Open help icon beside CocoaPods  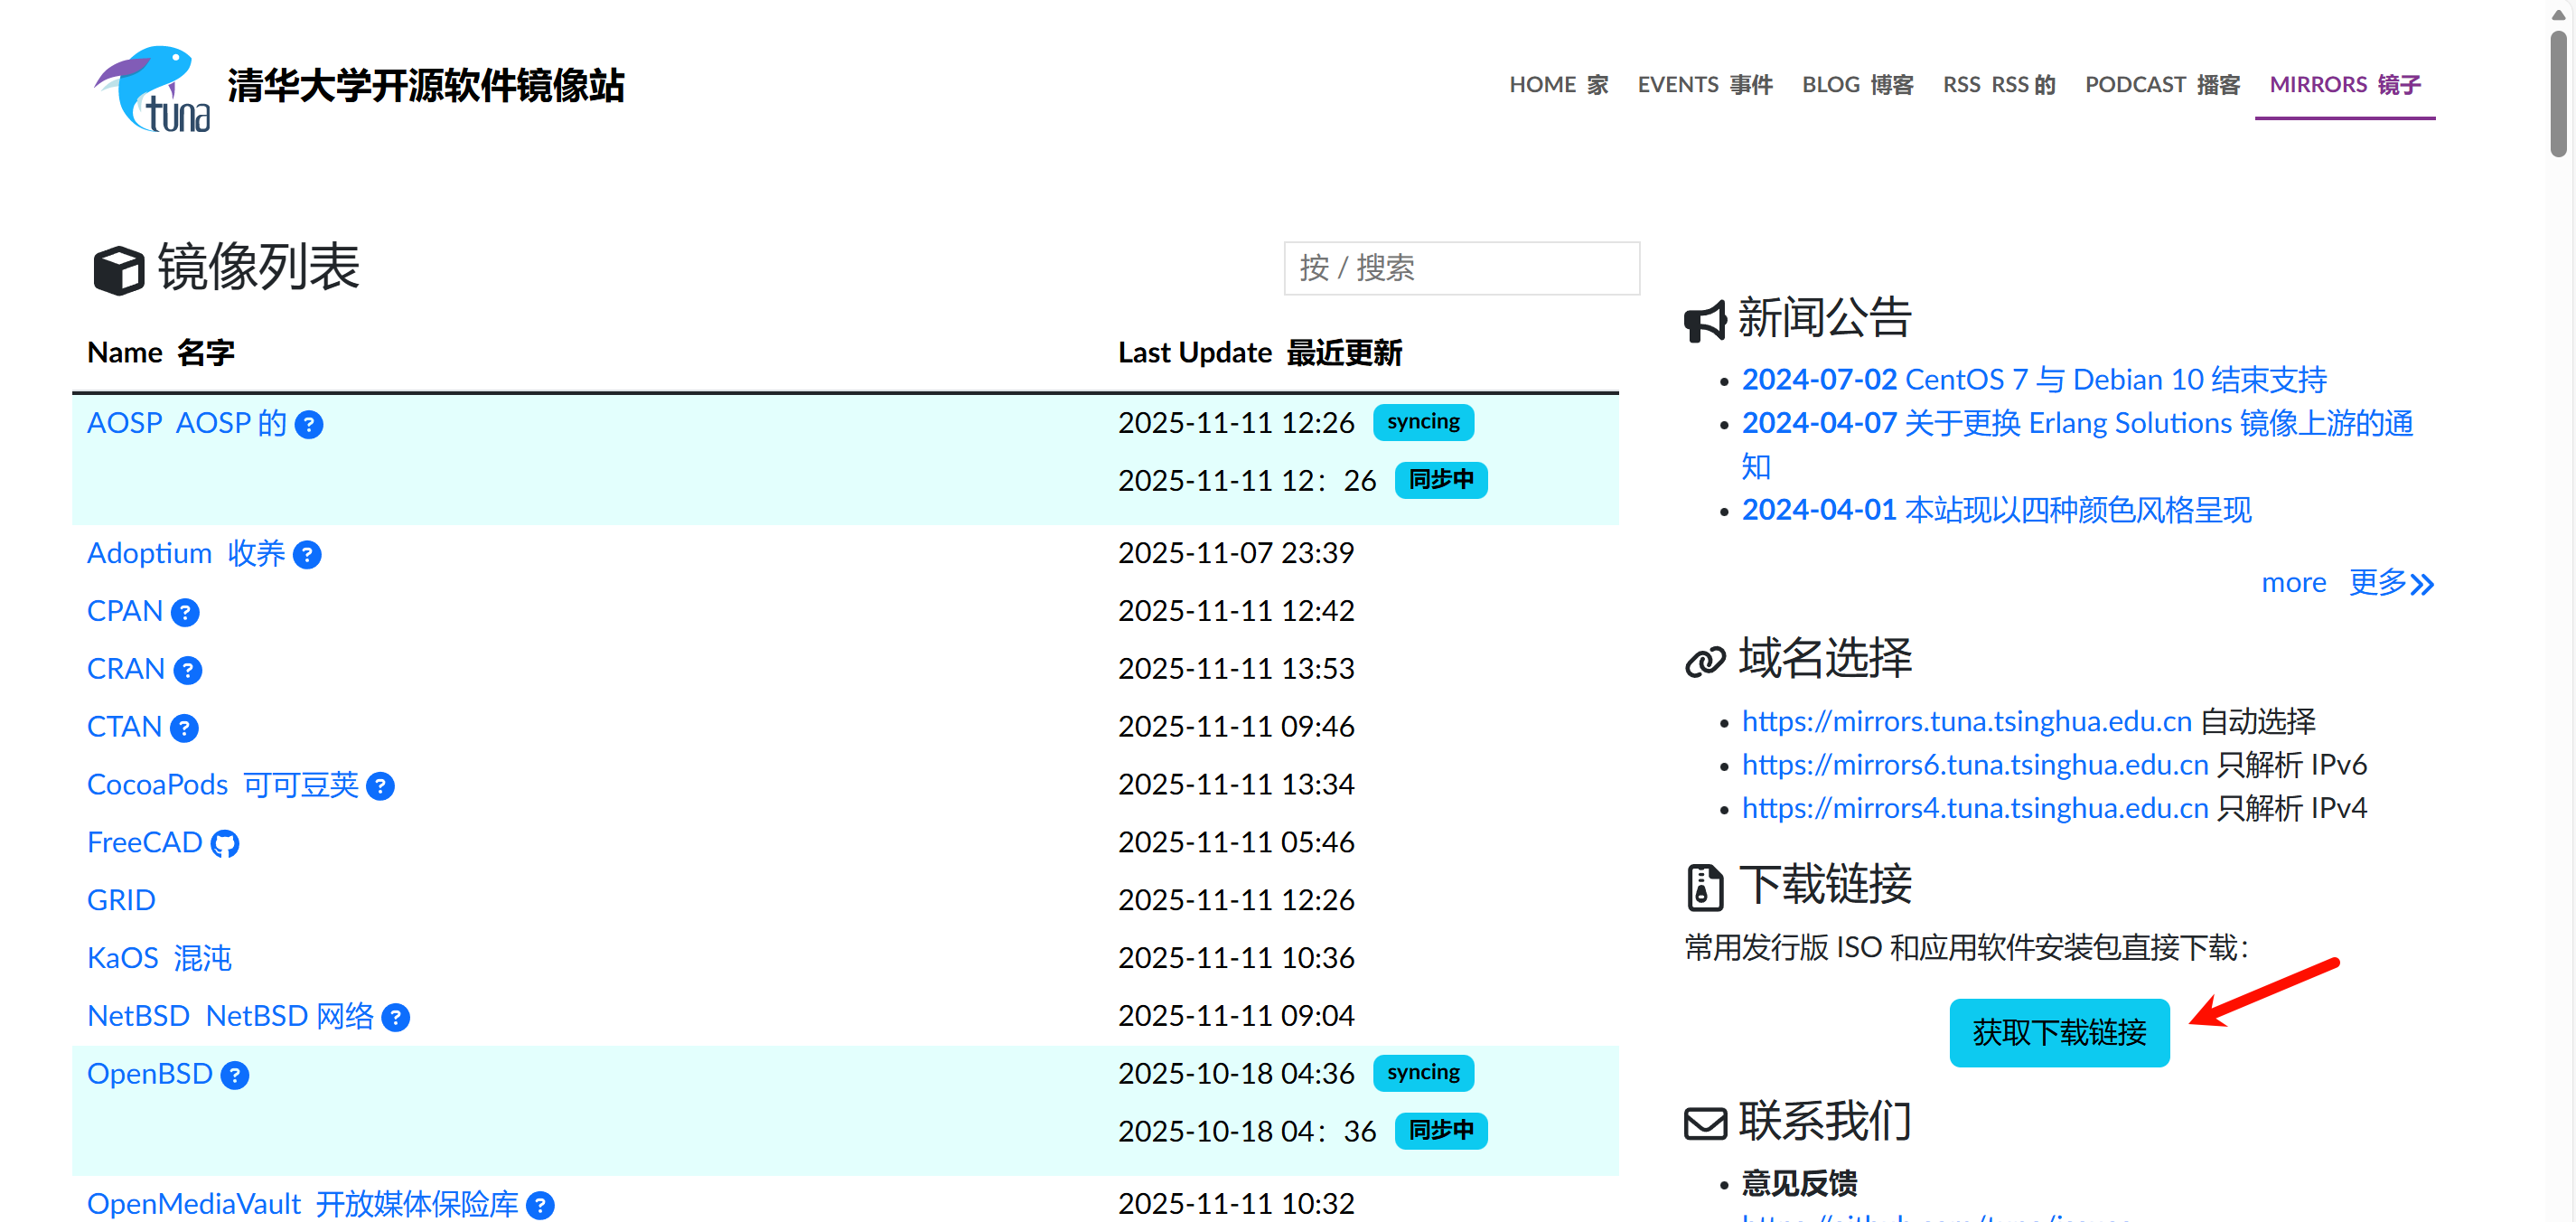coord(380,786)
